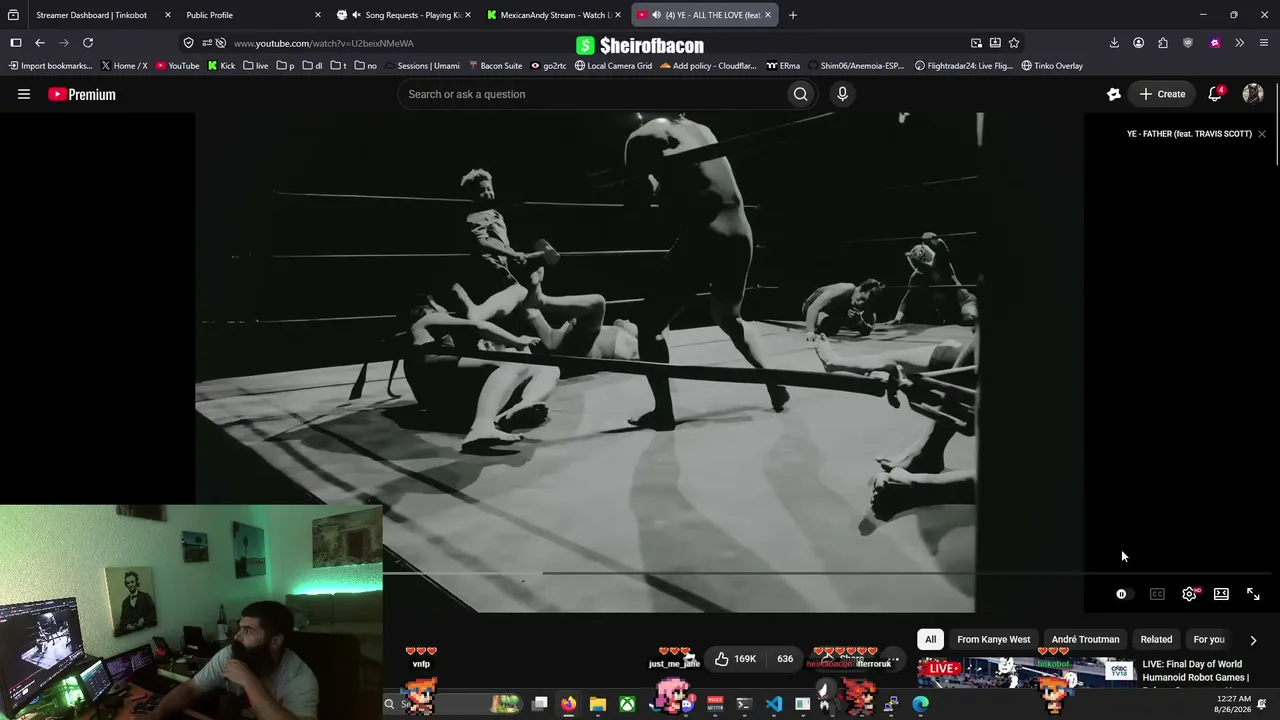
Task: Go to YouTube Premium home logo
Action: pyautogui.click(x=82, y=94)
